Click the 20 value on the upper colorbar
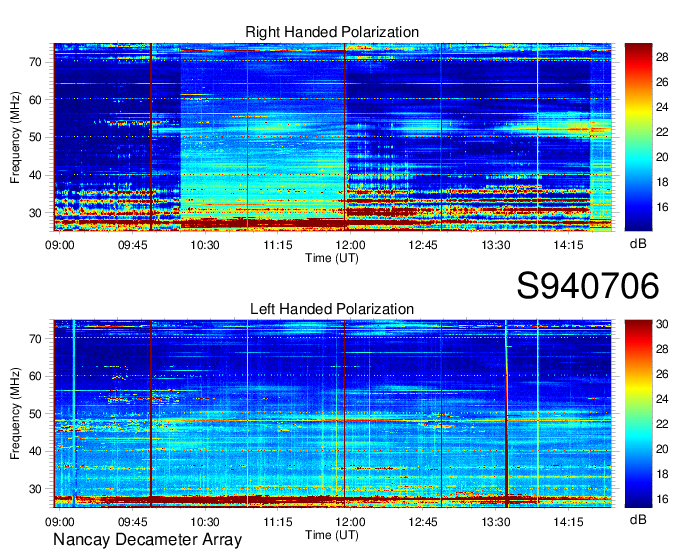 coord(662,157)
